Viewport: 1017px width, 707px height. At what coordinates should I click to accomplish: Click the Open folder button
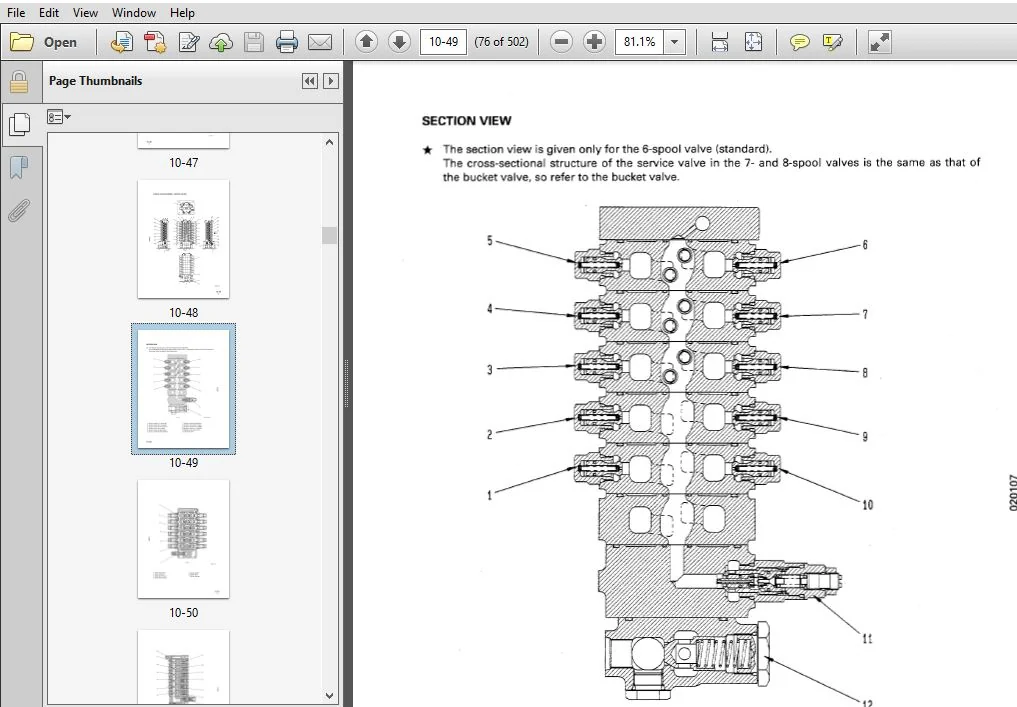(44, 42)
